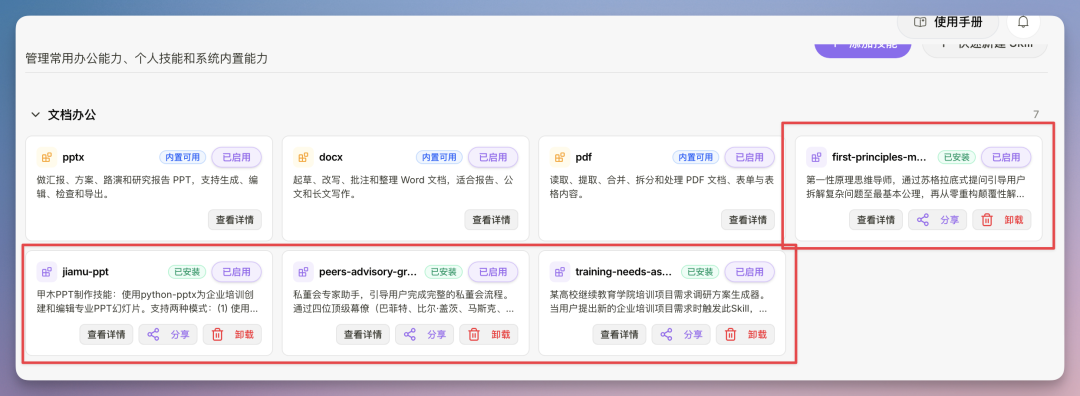Viewport: 1080px width, 396px height.
Task: Click description starting 私董会专家助手
Action: tap(404, 301)
